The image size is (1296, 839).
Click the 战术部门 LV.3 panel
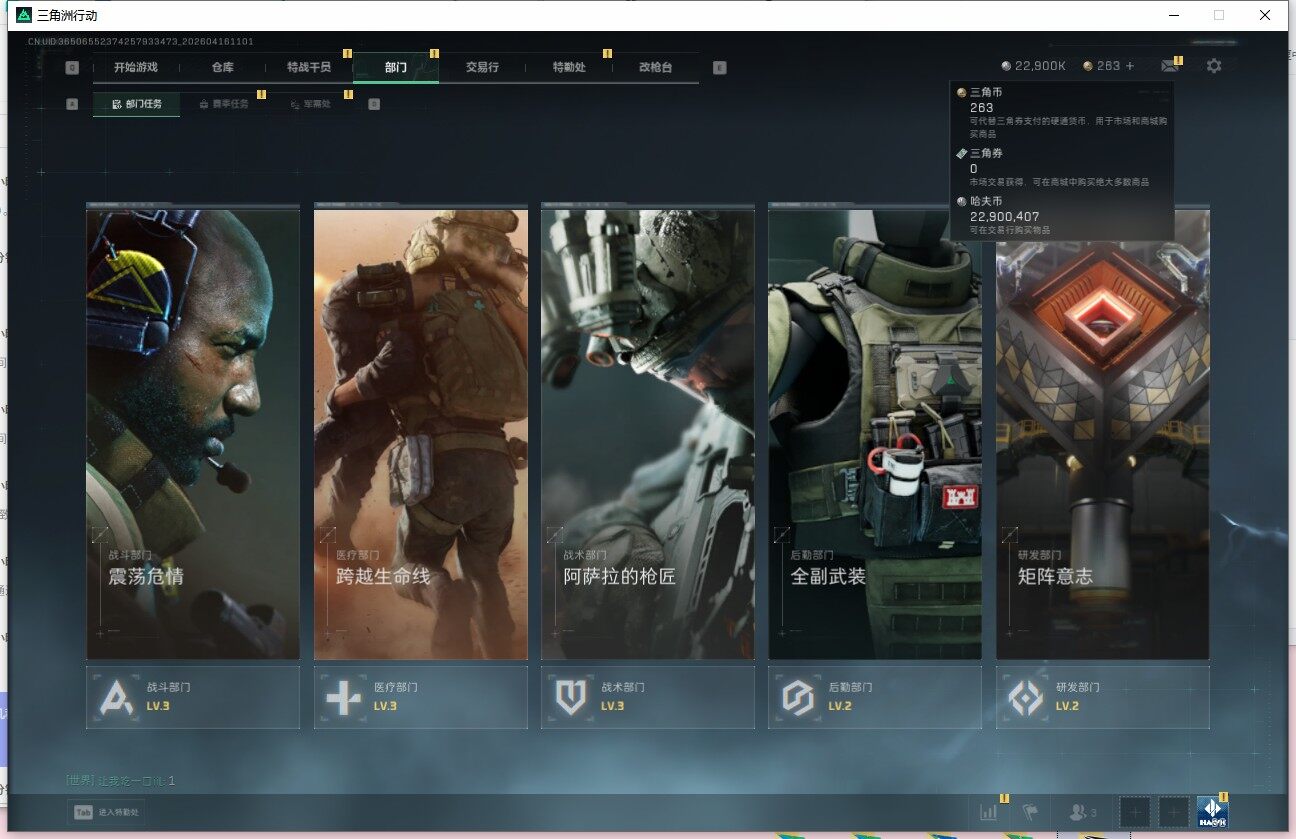pyautogui.click(x=648, y=697)
